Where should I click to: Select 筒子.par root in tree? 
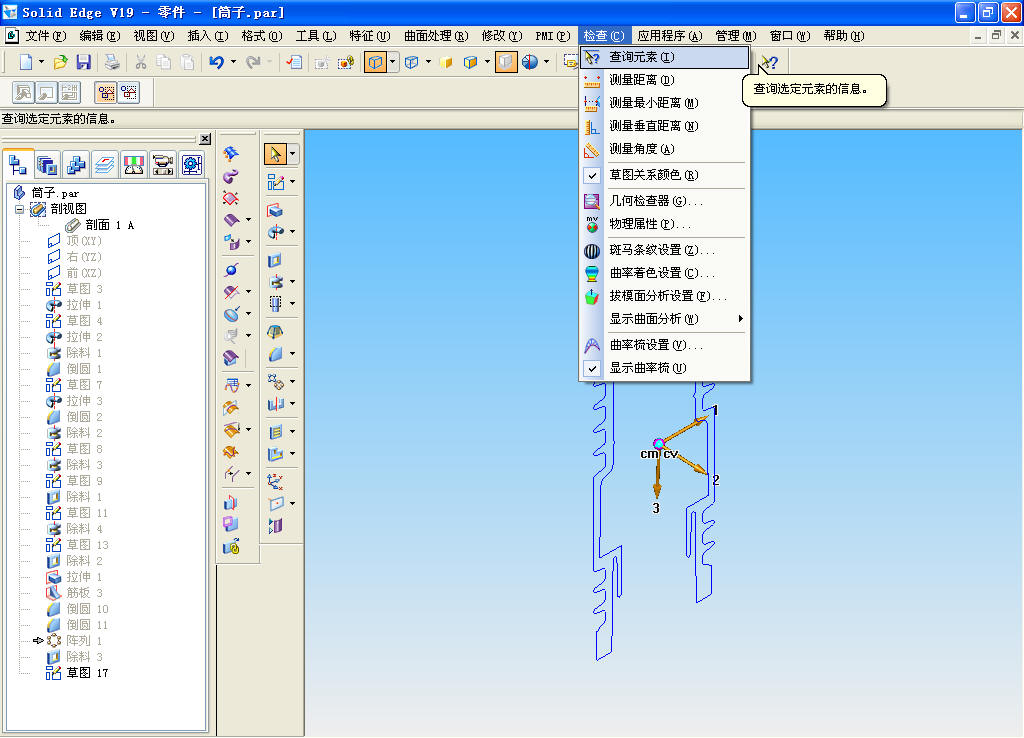[x=55, y=193]
